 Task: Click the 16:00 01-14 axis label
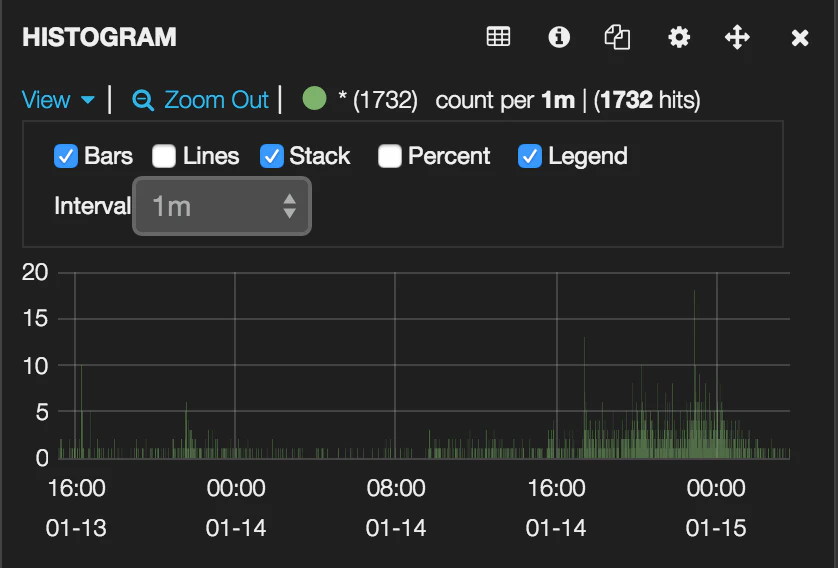556,508
